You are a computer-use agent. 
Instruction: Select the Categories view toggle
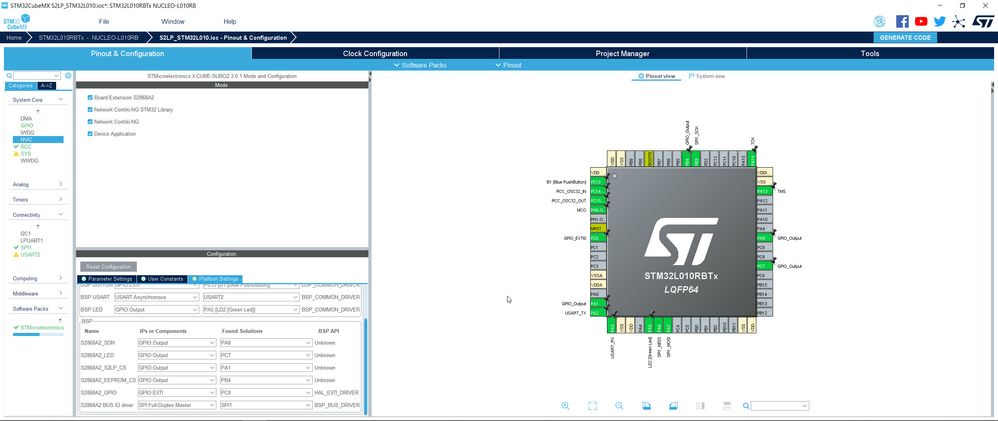click(20, 85)
